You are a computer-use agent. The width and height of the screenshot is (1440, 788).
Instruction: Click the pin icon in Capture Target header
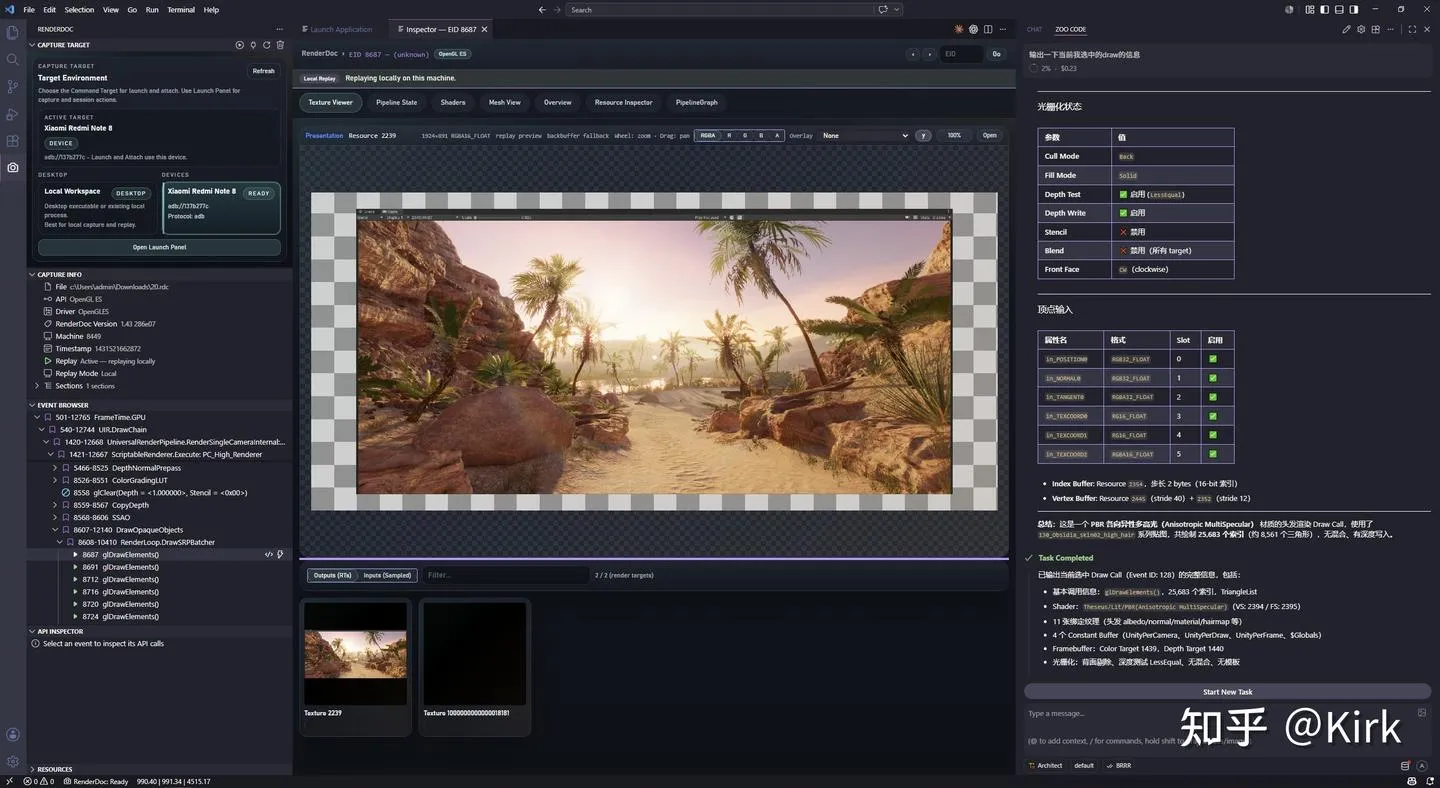coord(253,45)
